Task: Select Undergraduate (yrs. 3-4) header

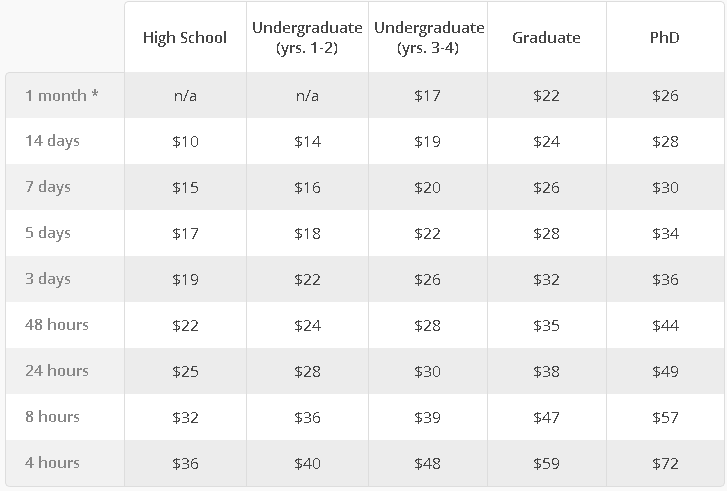Action: [x=429, y=38]
